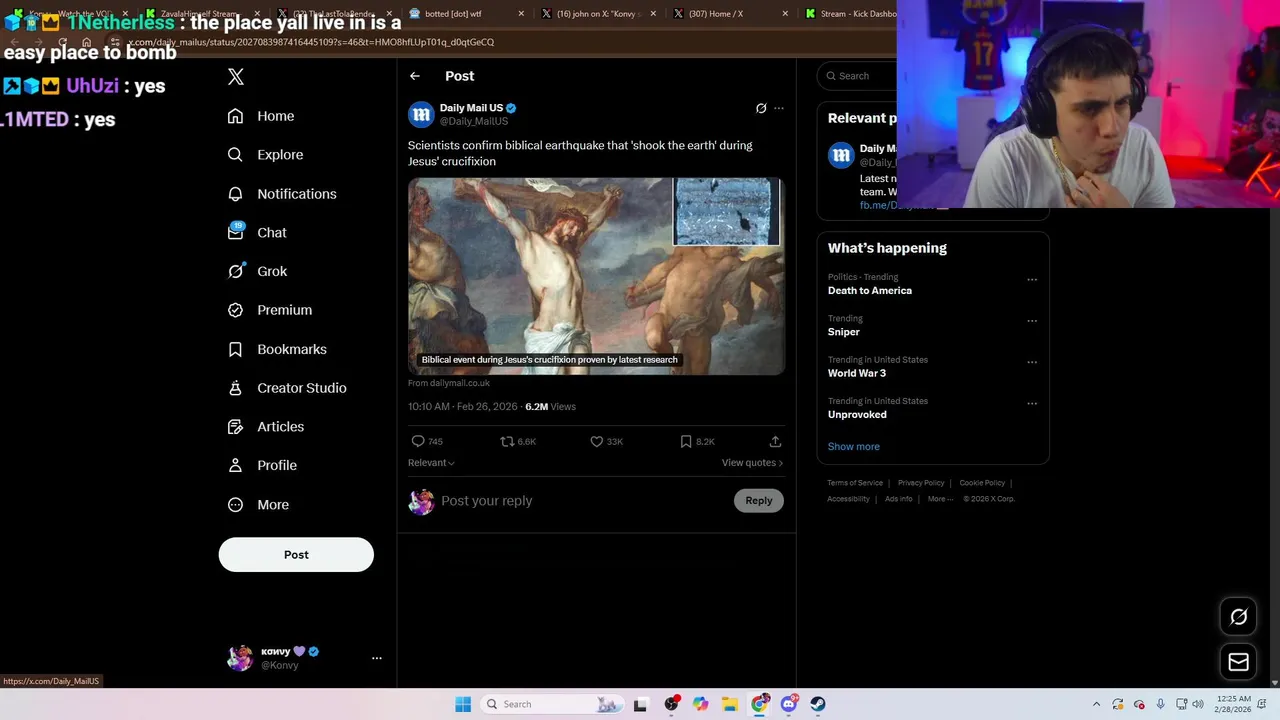Open the Relevant replies sort dropdown

click(431, 463)
